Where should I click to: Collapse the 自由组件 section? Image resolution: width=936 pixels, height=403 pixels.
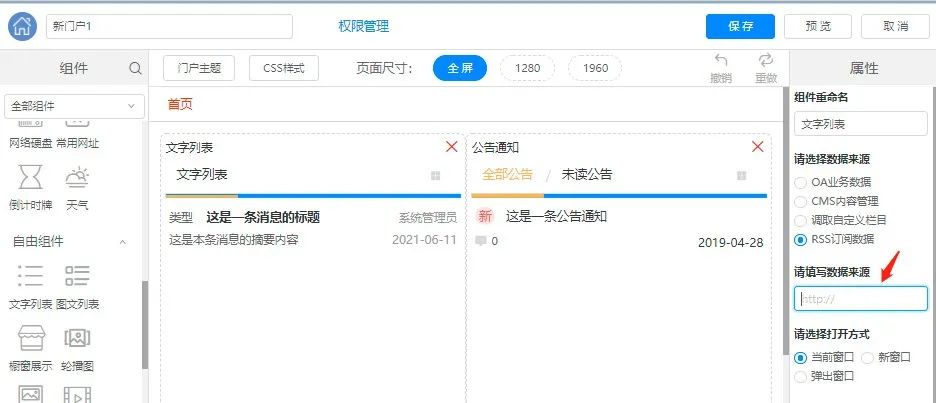(123, 242)
